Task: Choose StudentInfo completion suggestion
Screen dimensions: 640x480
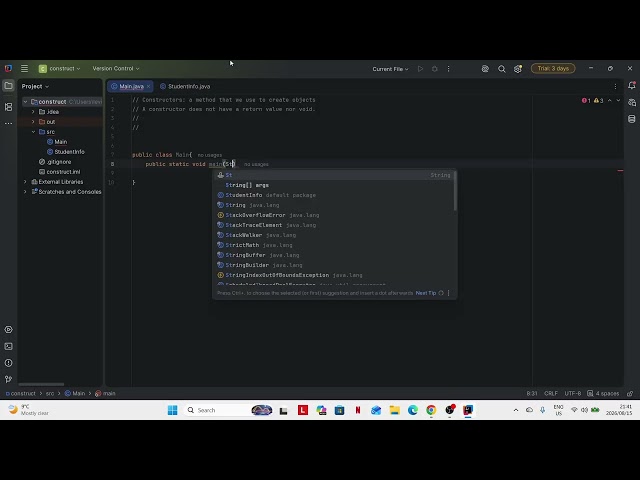Action: pyautogui.click(x=333, y=195)
